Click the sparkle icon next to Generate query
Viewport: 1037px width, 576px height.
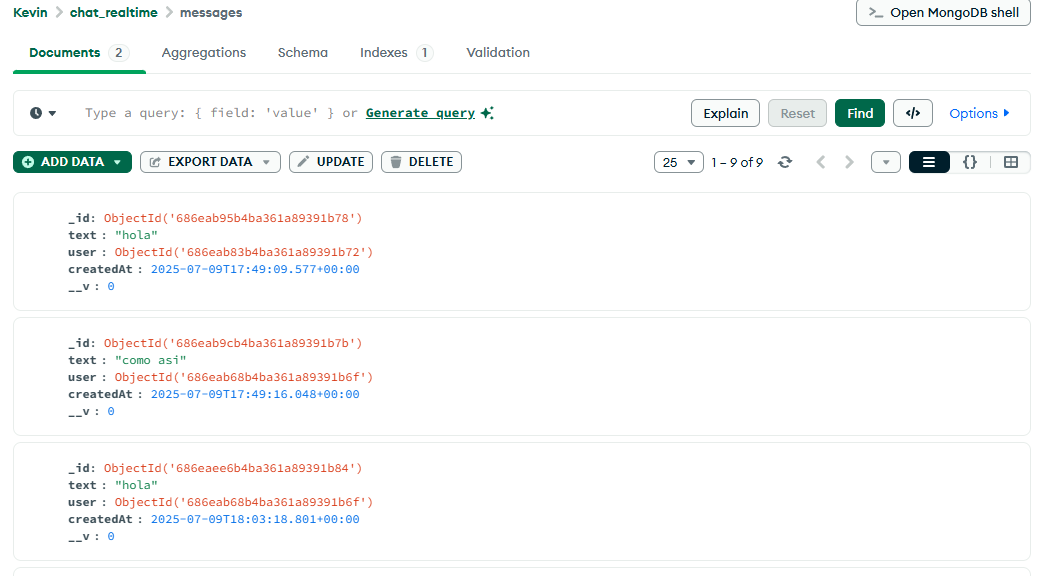487,113
